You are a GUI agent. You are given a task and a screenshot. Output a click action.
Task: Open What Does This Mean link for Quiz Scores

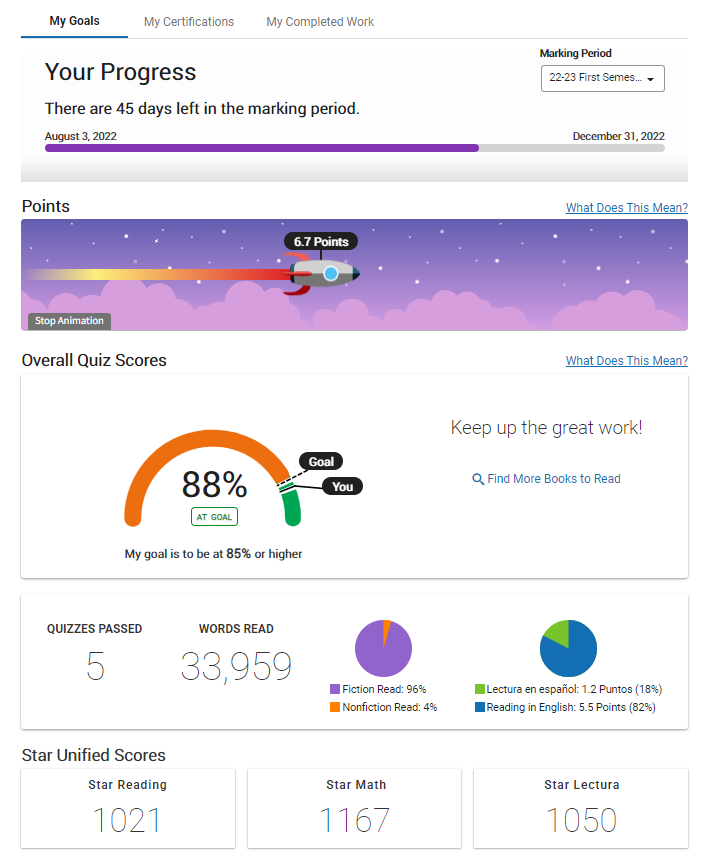point(627,361)
